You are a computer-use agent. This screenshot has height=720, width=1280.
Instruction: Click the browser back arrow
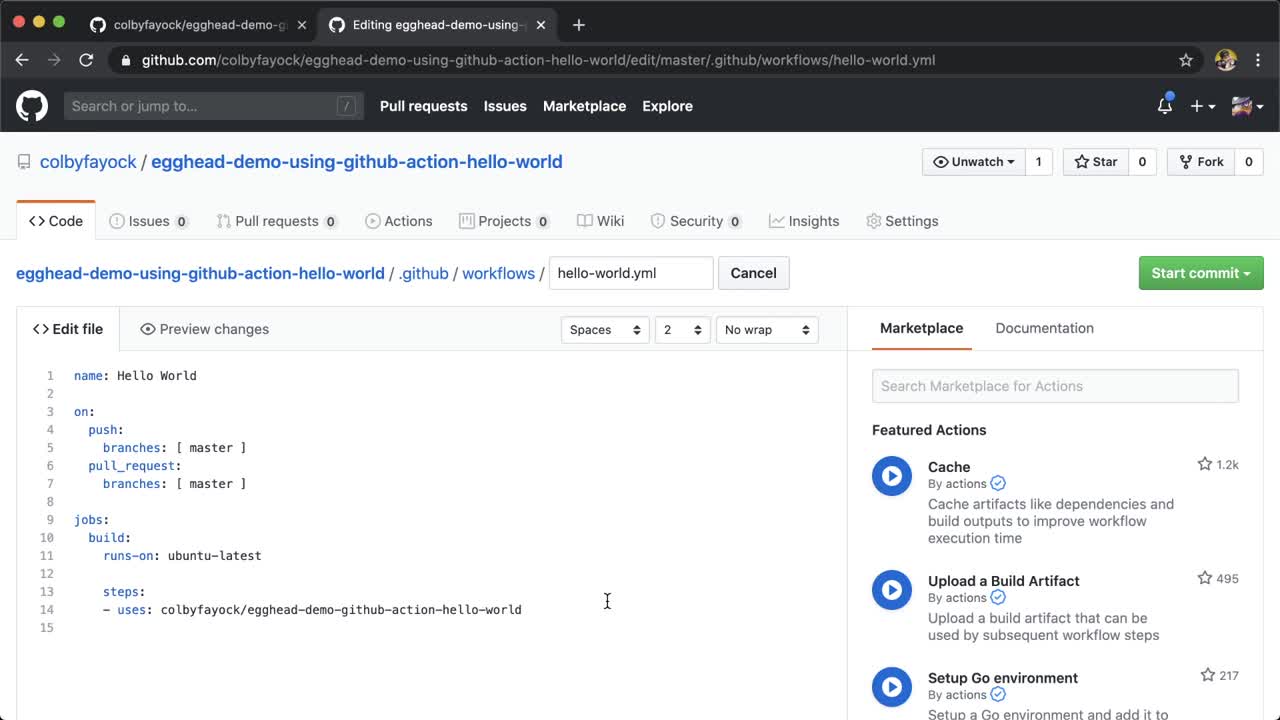[22, 60]
